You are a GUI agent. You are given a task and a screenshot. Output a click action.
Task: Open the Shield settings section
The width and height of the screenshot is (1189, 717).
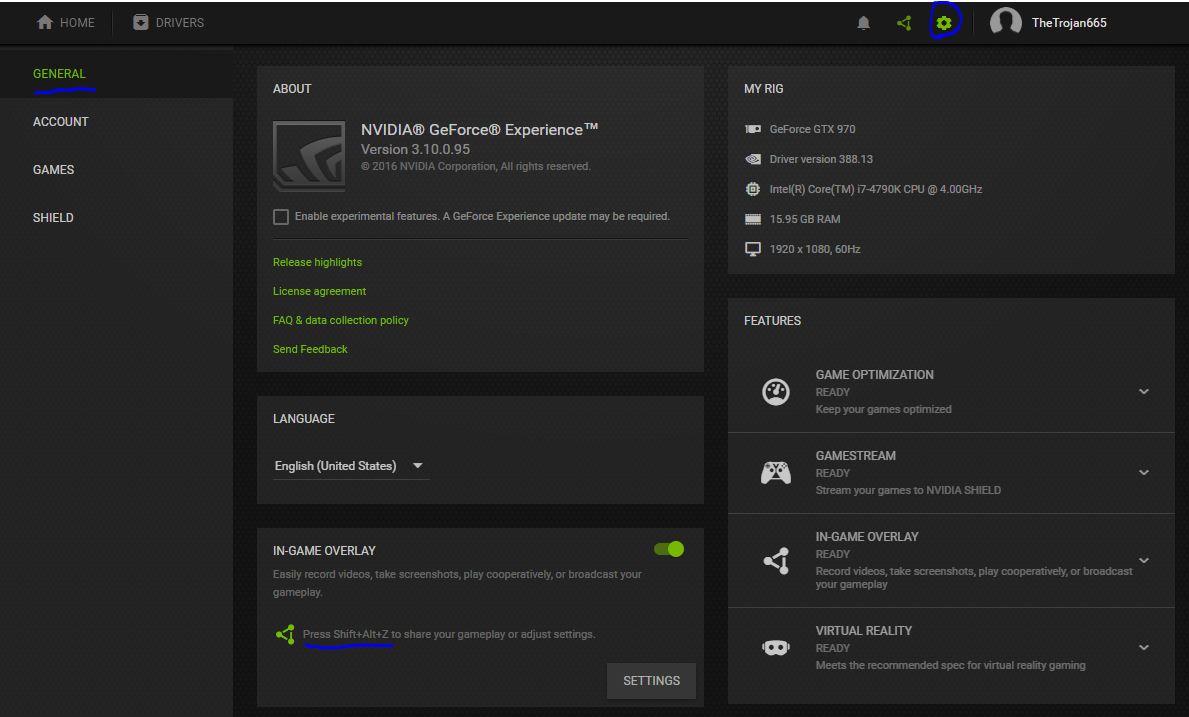click(53, 218)
